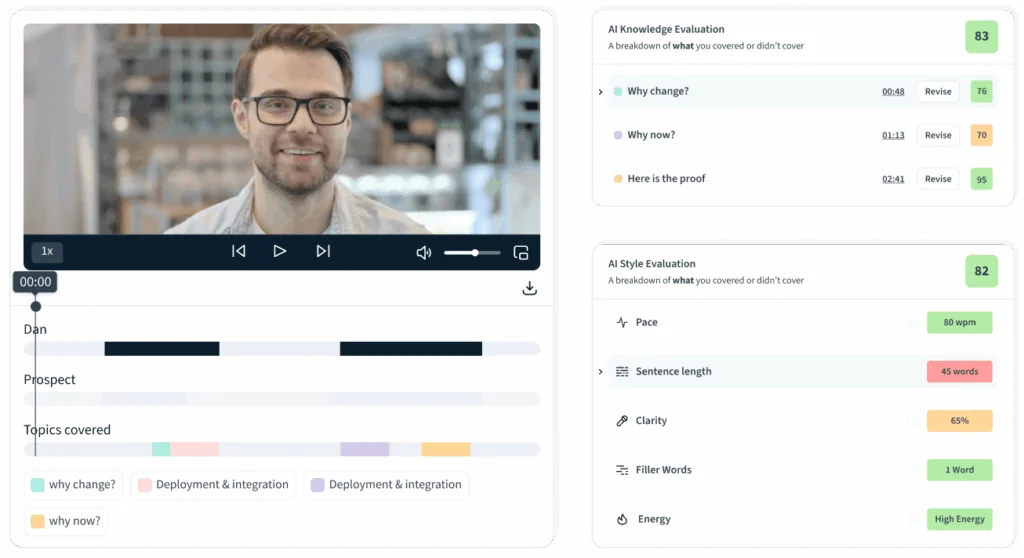Click the Pace pulse icon

622,322
